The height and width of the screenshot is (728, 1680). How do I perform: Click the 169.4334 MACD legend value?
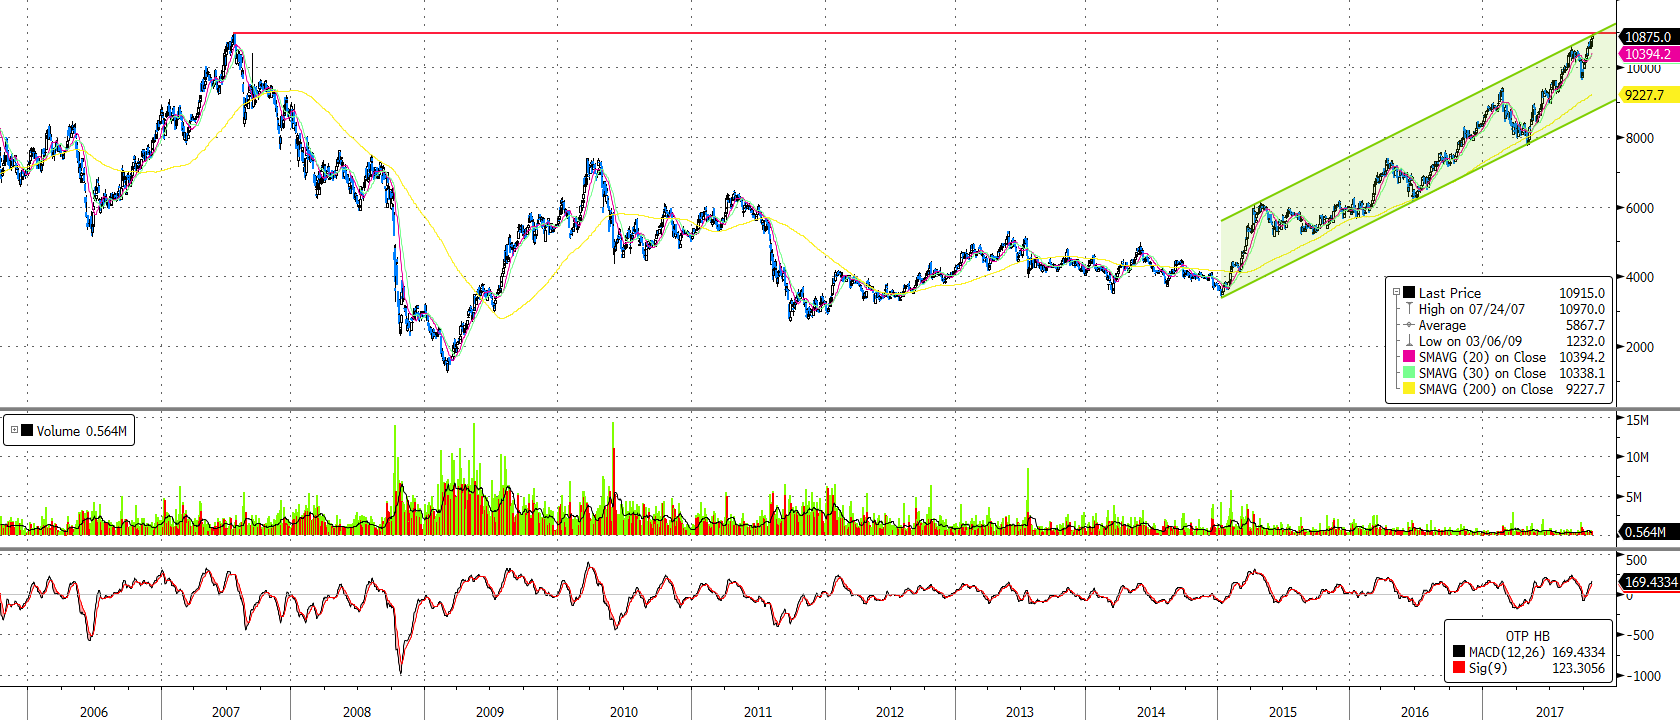coord(1578,652)
